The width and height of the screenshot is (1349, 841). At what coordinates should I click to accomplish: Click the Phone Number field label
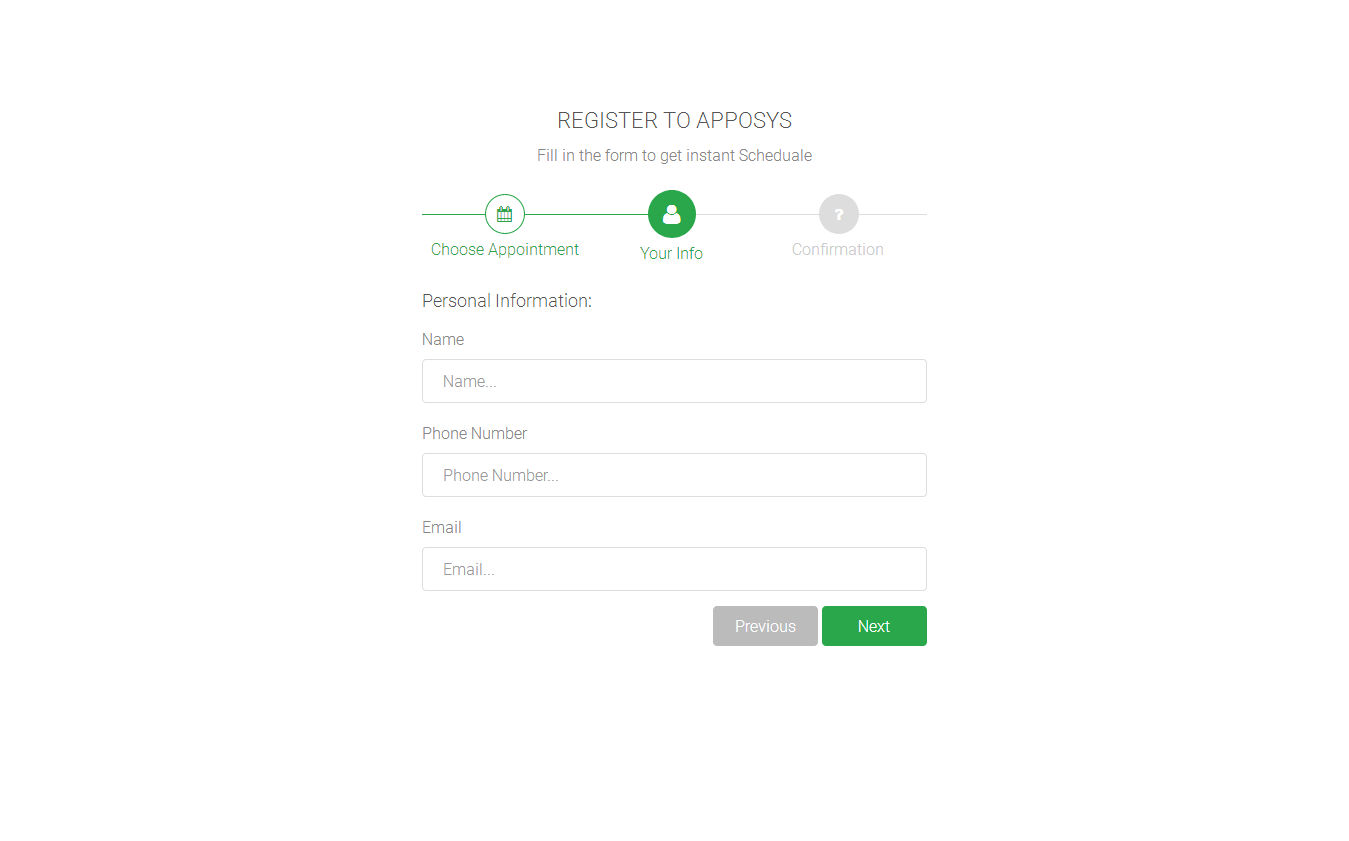coord(474,434)
